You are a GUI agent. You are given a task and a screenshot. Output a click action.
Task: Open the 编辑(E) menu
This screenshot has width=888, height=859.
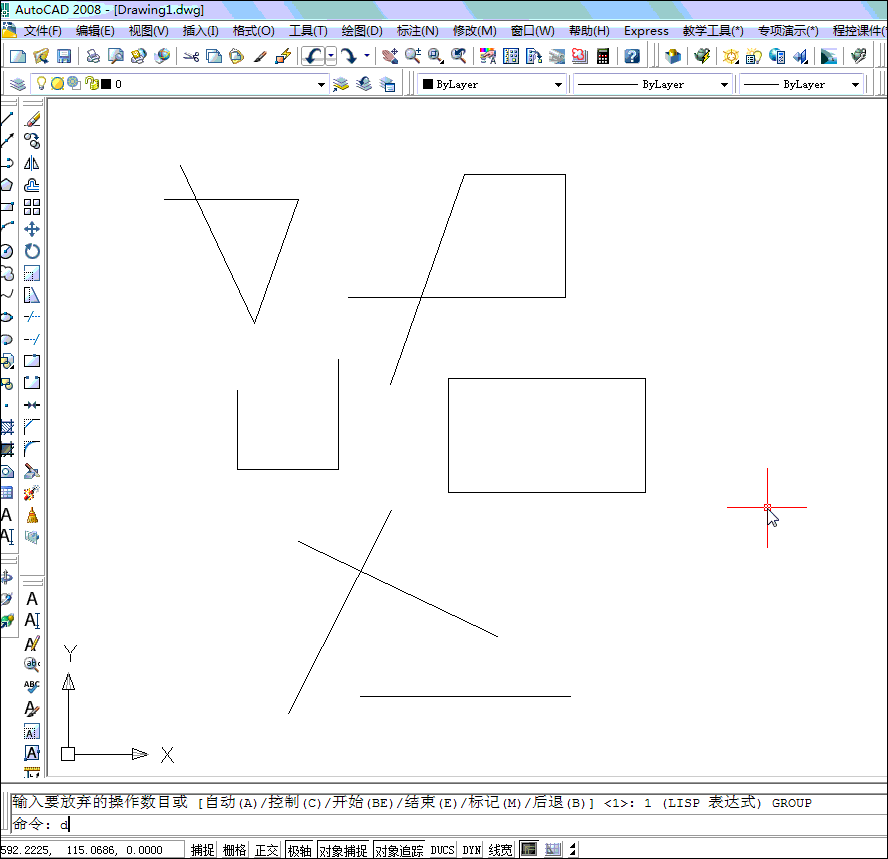[x=95, y=31]
